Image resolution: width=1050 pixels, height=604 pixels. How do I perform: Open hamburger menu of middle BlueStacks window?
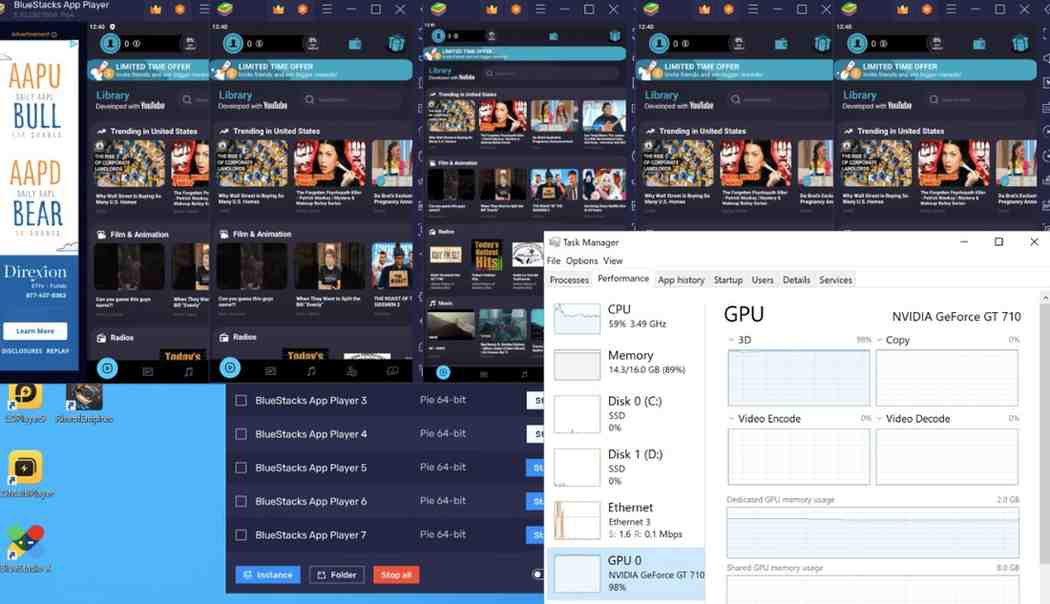[x=540, y=9]
